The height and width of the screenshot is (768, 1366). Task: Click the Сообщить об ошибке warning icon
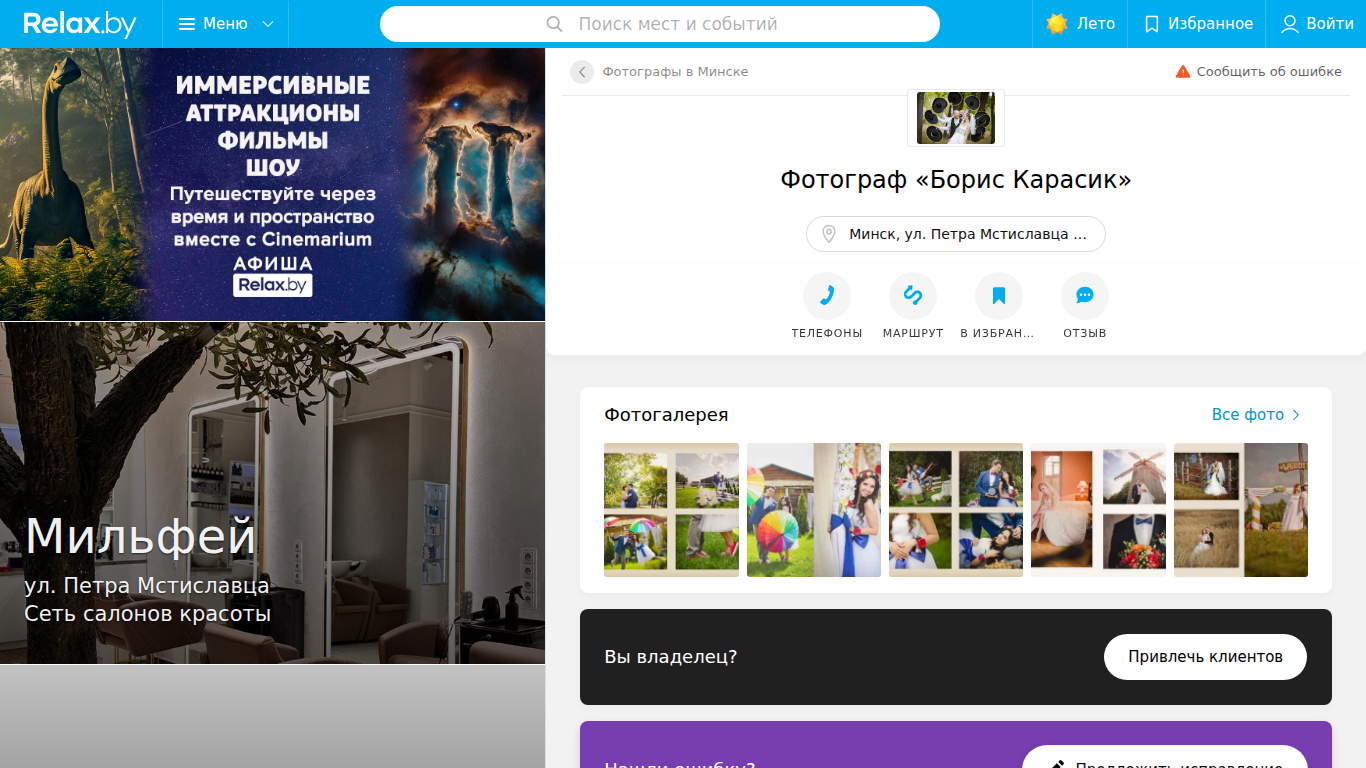[1183, 72]
